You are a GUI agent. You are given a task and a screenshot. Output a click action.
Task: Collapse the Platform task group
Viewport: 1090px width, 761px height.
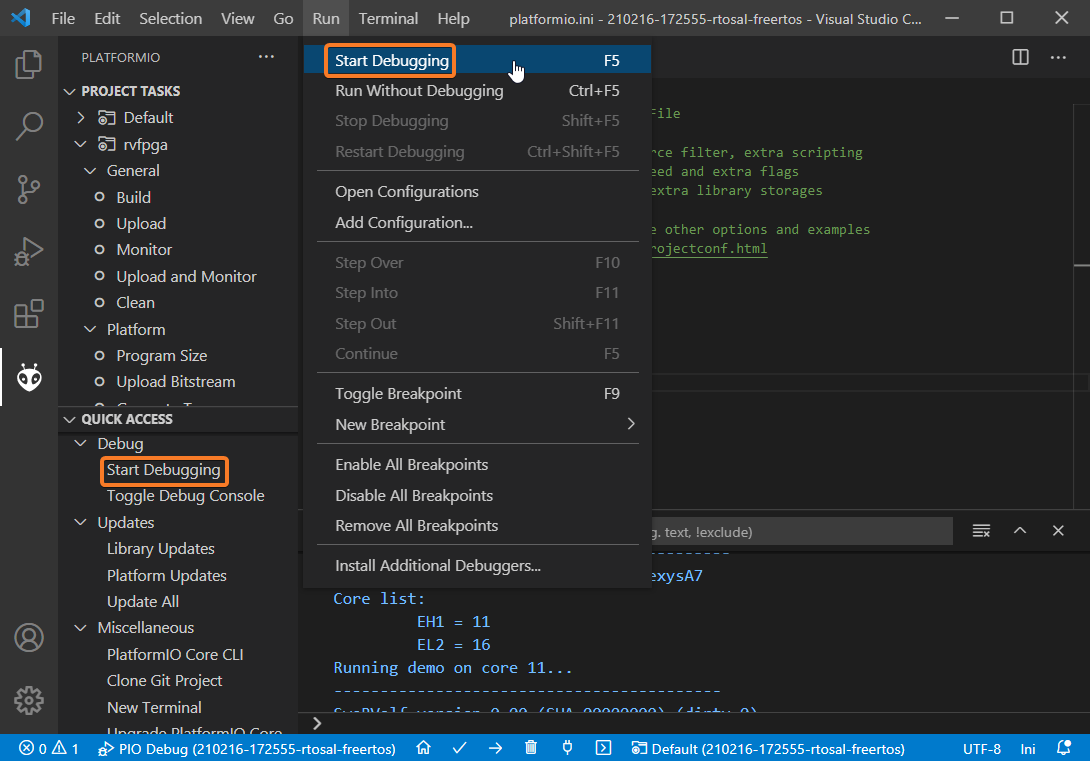90,329
